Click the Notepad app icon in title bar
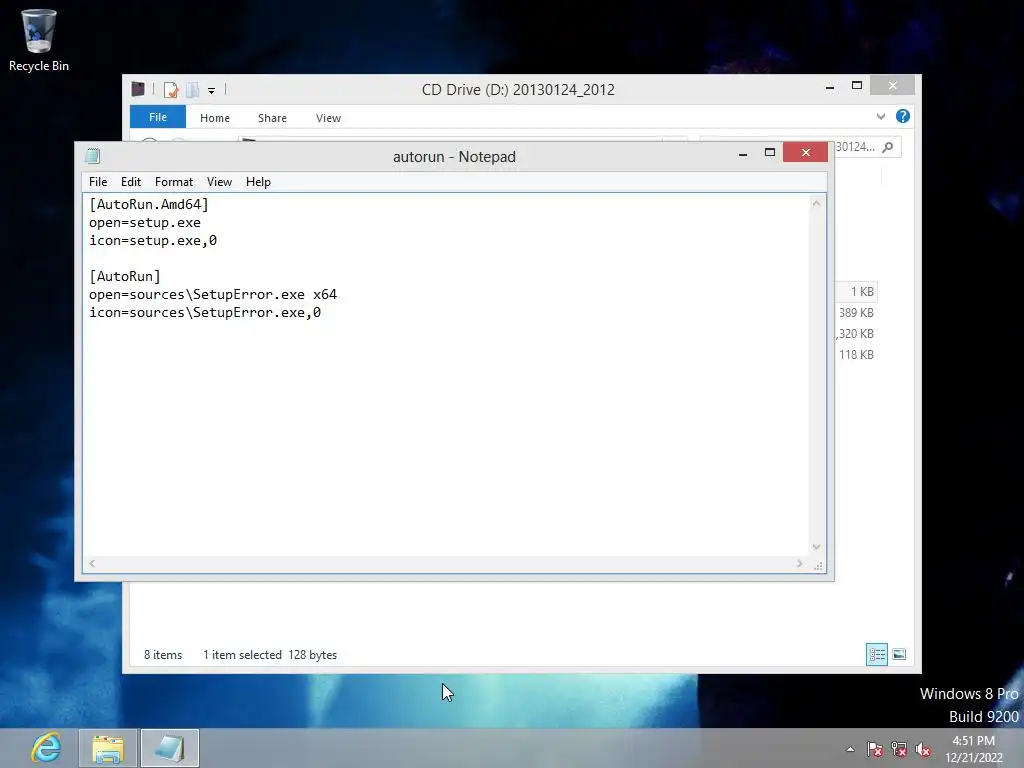Screen dimensions: 1024x768 pos(92,156)
